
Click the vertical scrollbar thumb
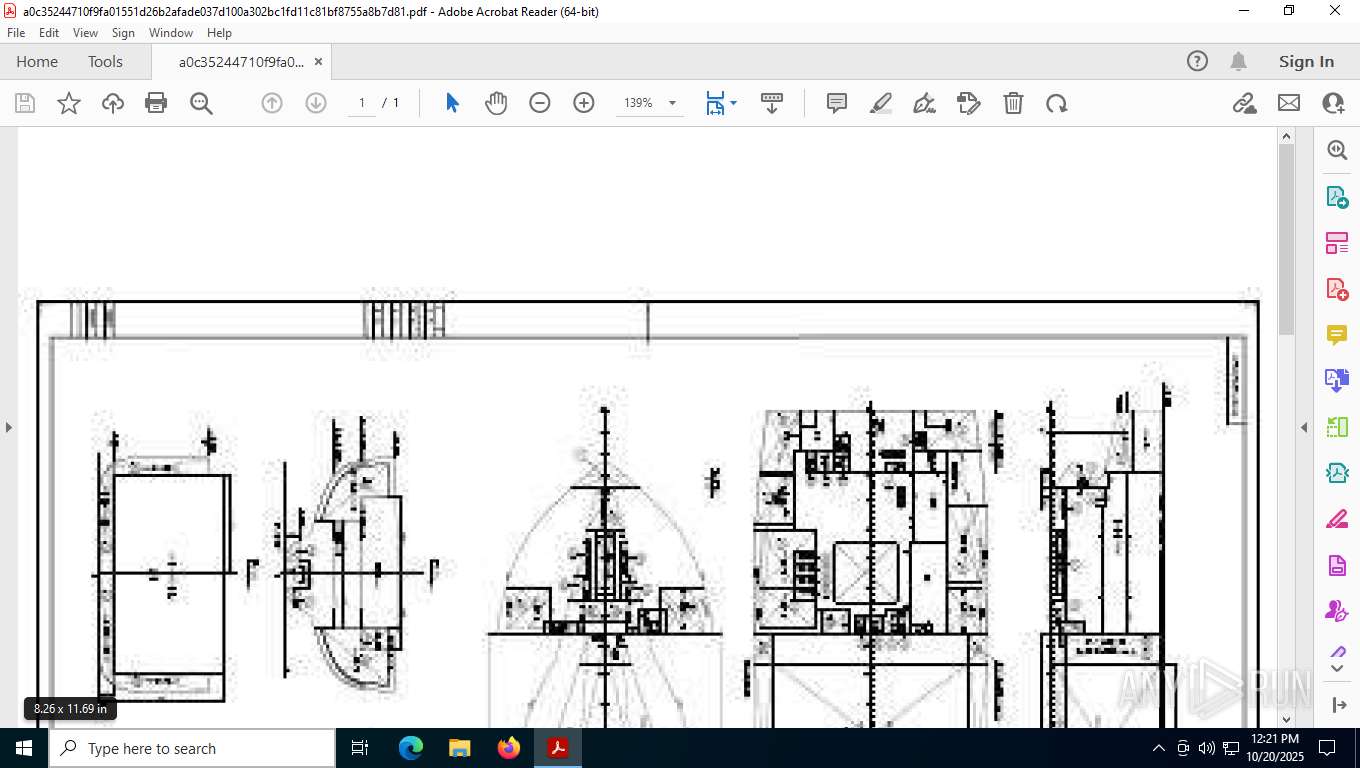coord(1287,240)
